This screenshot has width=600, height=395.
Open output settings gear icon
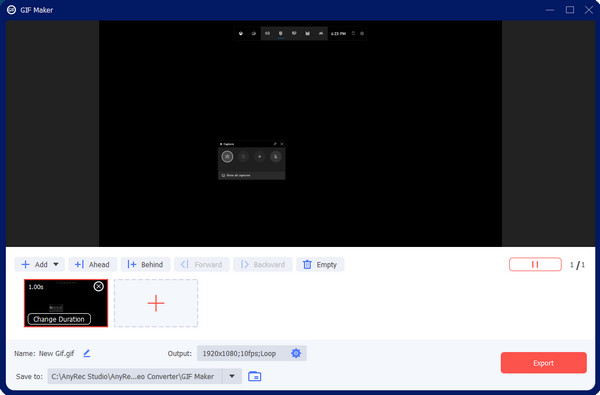[x=296, y=353]
